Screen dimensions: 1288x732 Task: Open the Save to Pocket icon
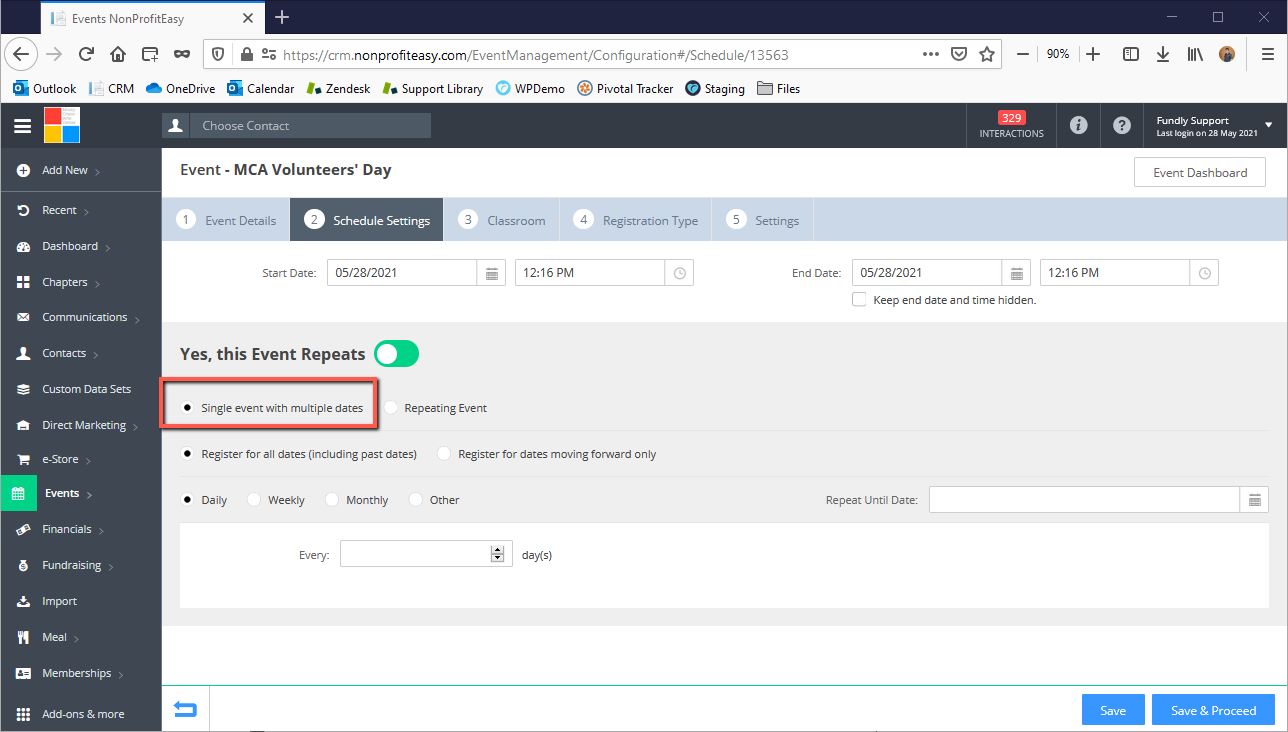(x=958, y=54)
